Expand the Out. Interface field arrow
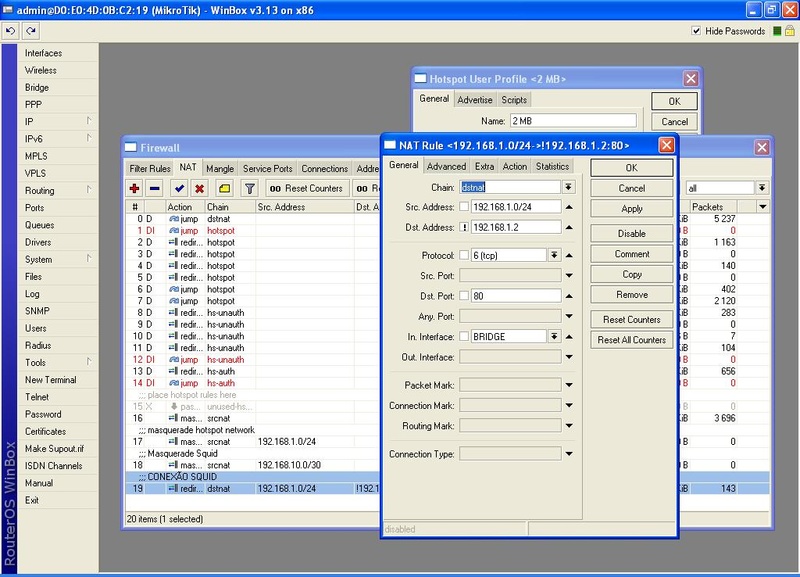 pos(569,357)
